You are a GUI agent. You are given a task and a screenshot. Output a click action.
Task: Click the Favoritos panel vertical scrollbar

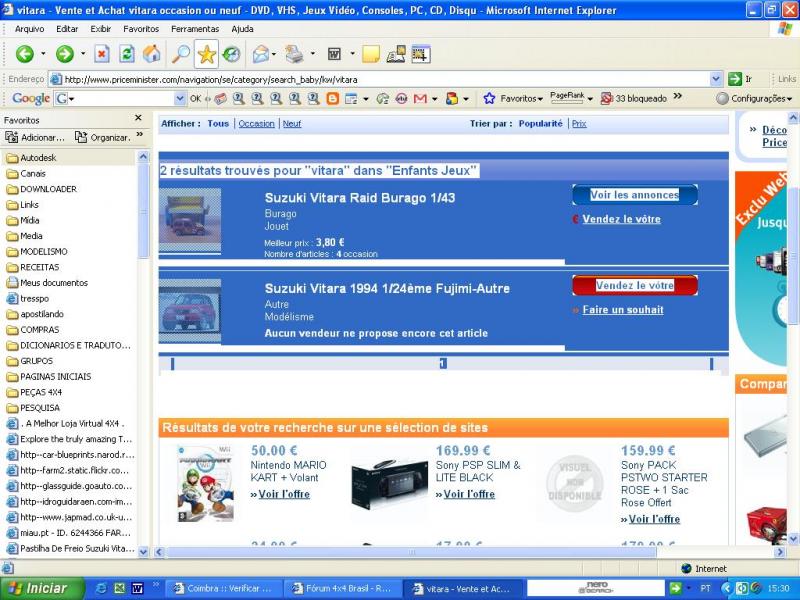[x=143, y=354]
